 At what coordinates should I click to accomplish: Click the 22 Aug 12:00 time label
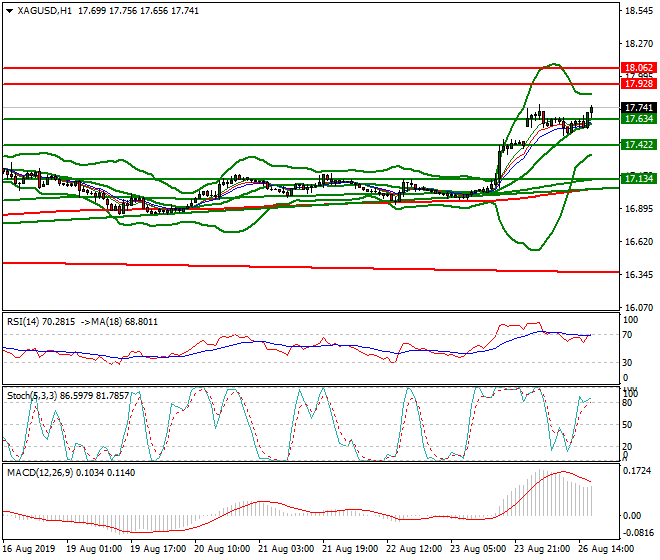point(413,550)
